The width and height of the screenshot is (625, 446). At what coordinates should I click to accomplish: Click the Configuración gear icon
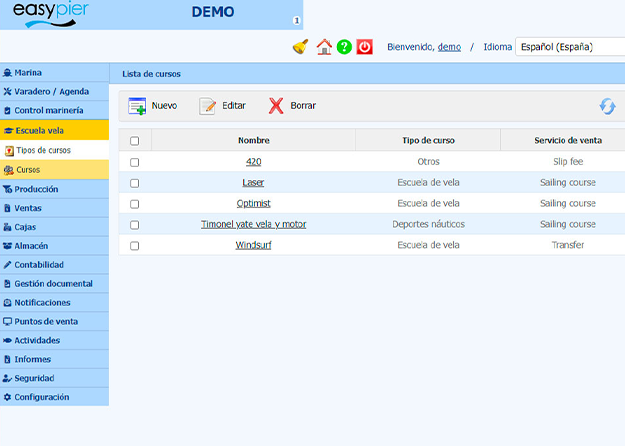click(7, 397)
